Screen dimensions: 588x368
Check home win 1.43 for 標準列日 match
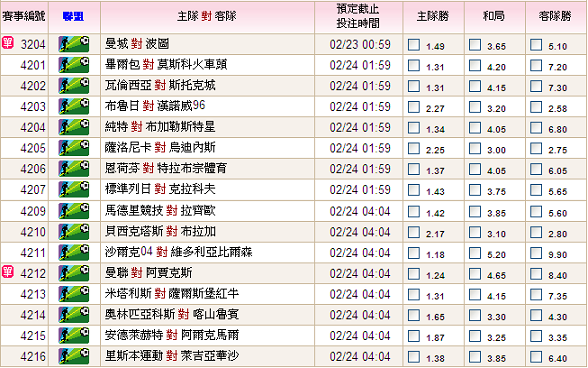[x=414, y=190]
